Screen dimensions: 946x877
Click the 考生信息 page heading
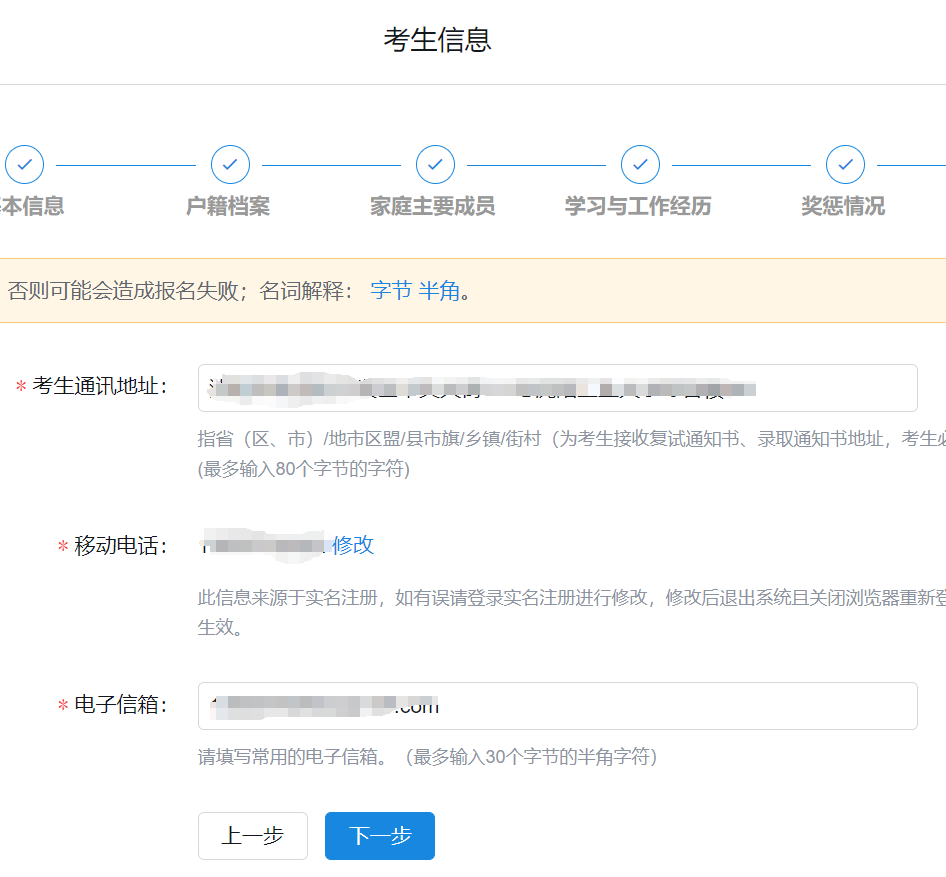coord(437,40)
